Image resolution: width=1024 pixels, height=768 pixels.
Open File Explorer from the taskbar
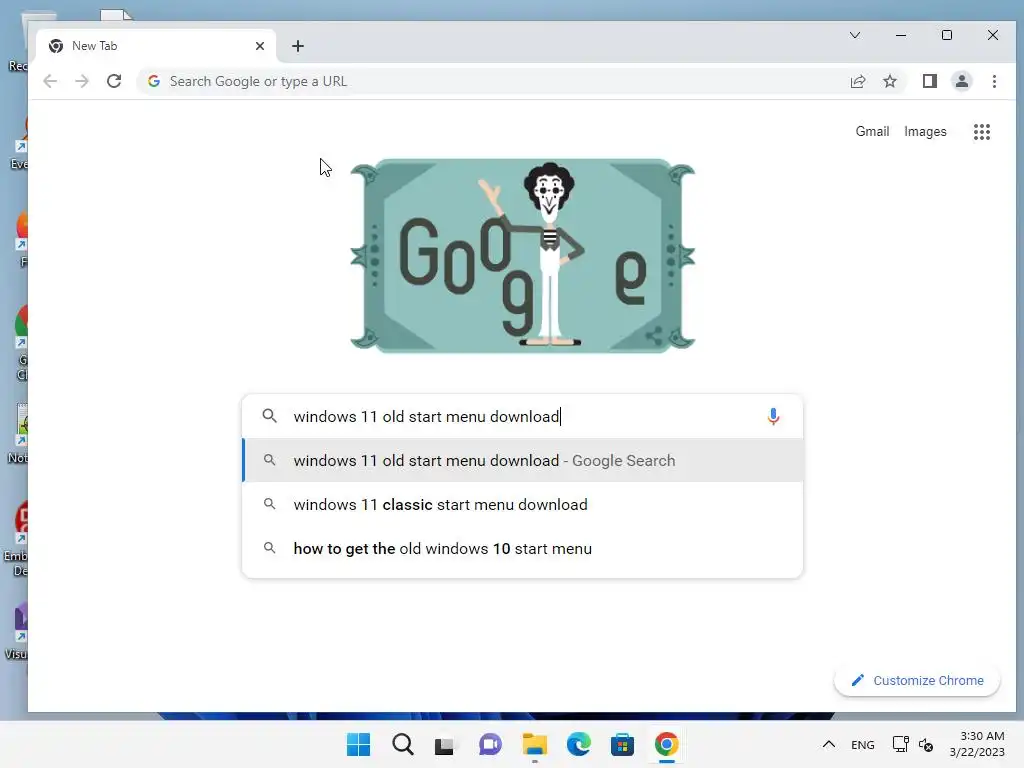coord(535,744)
